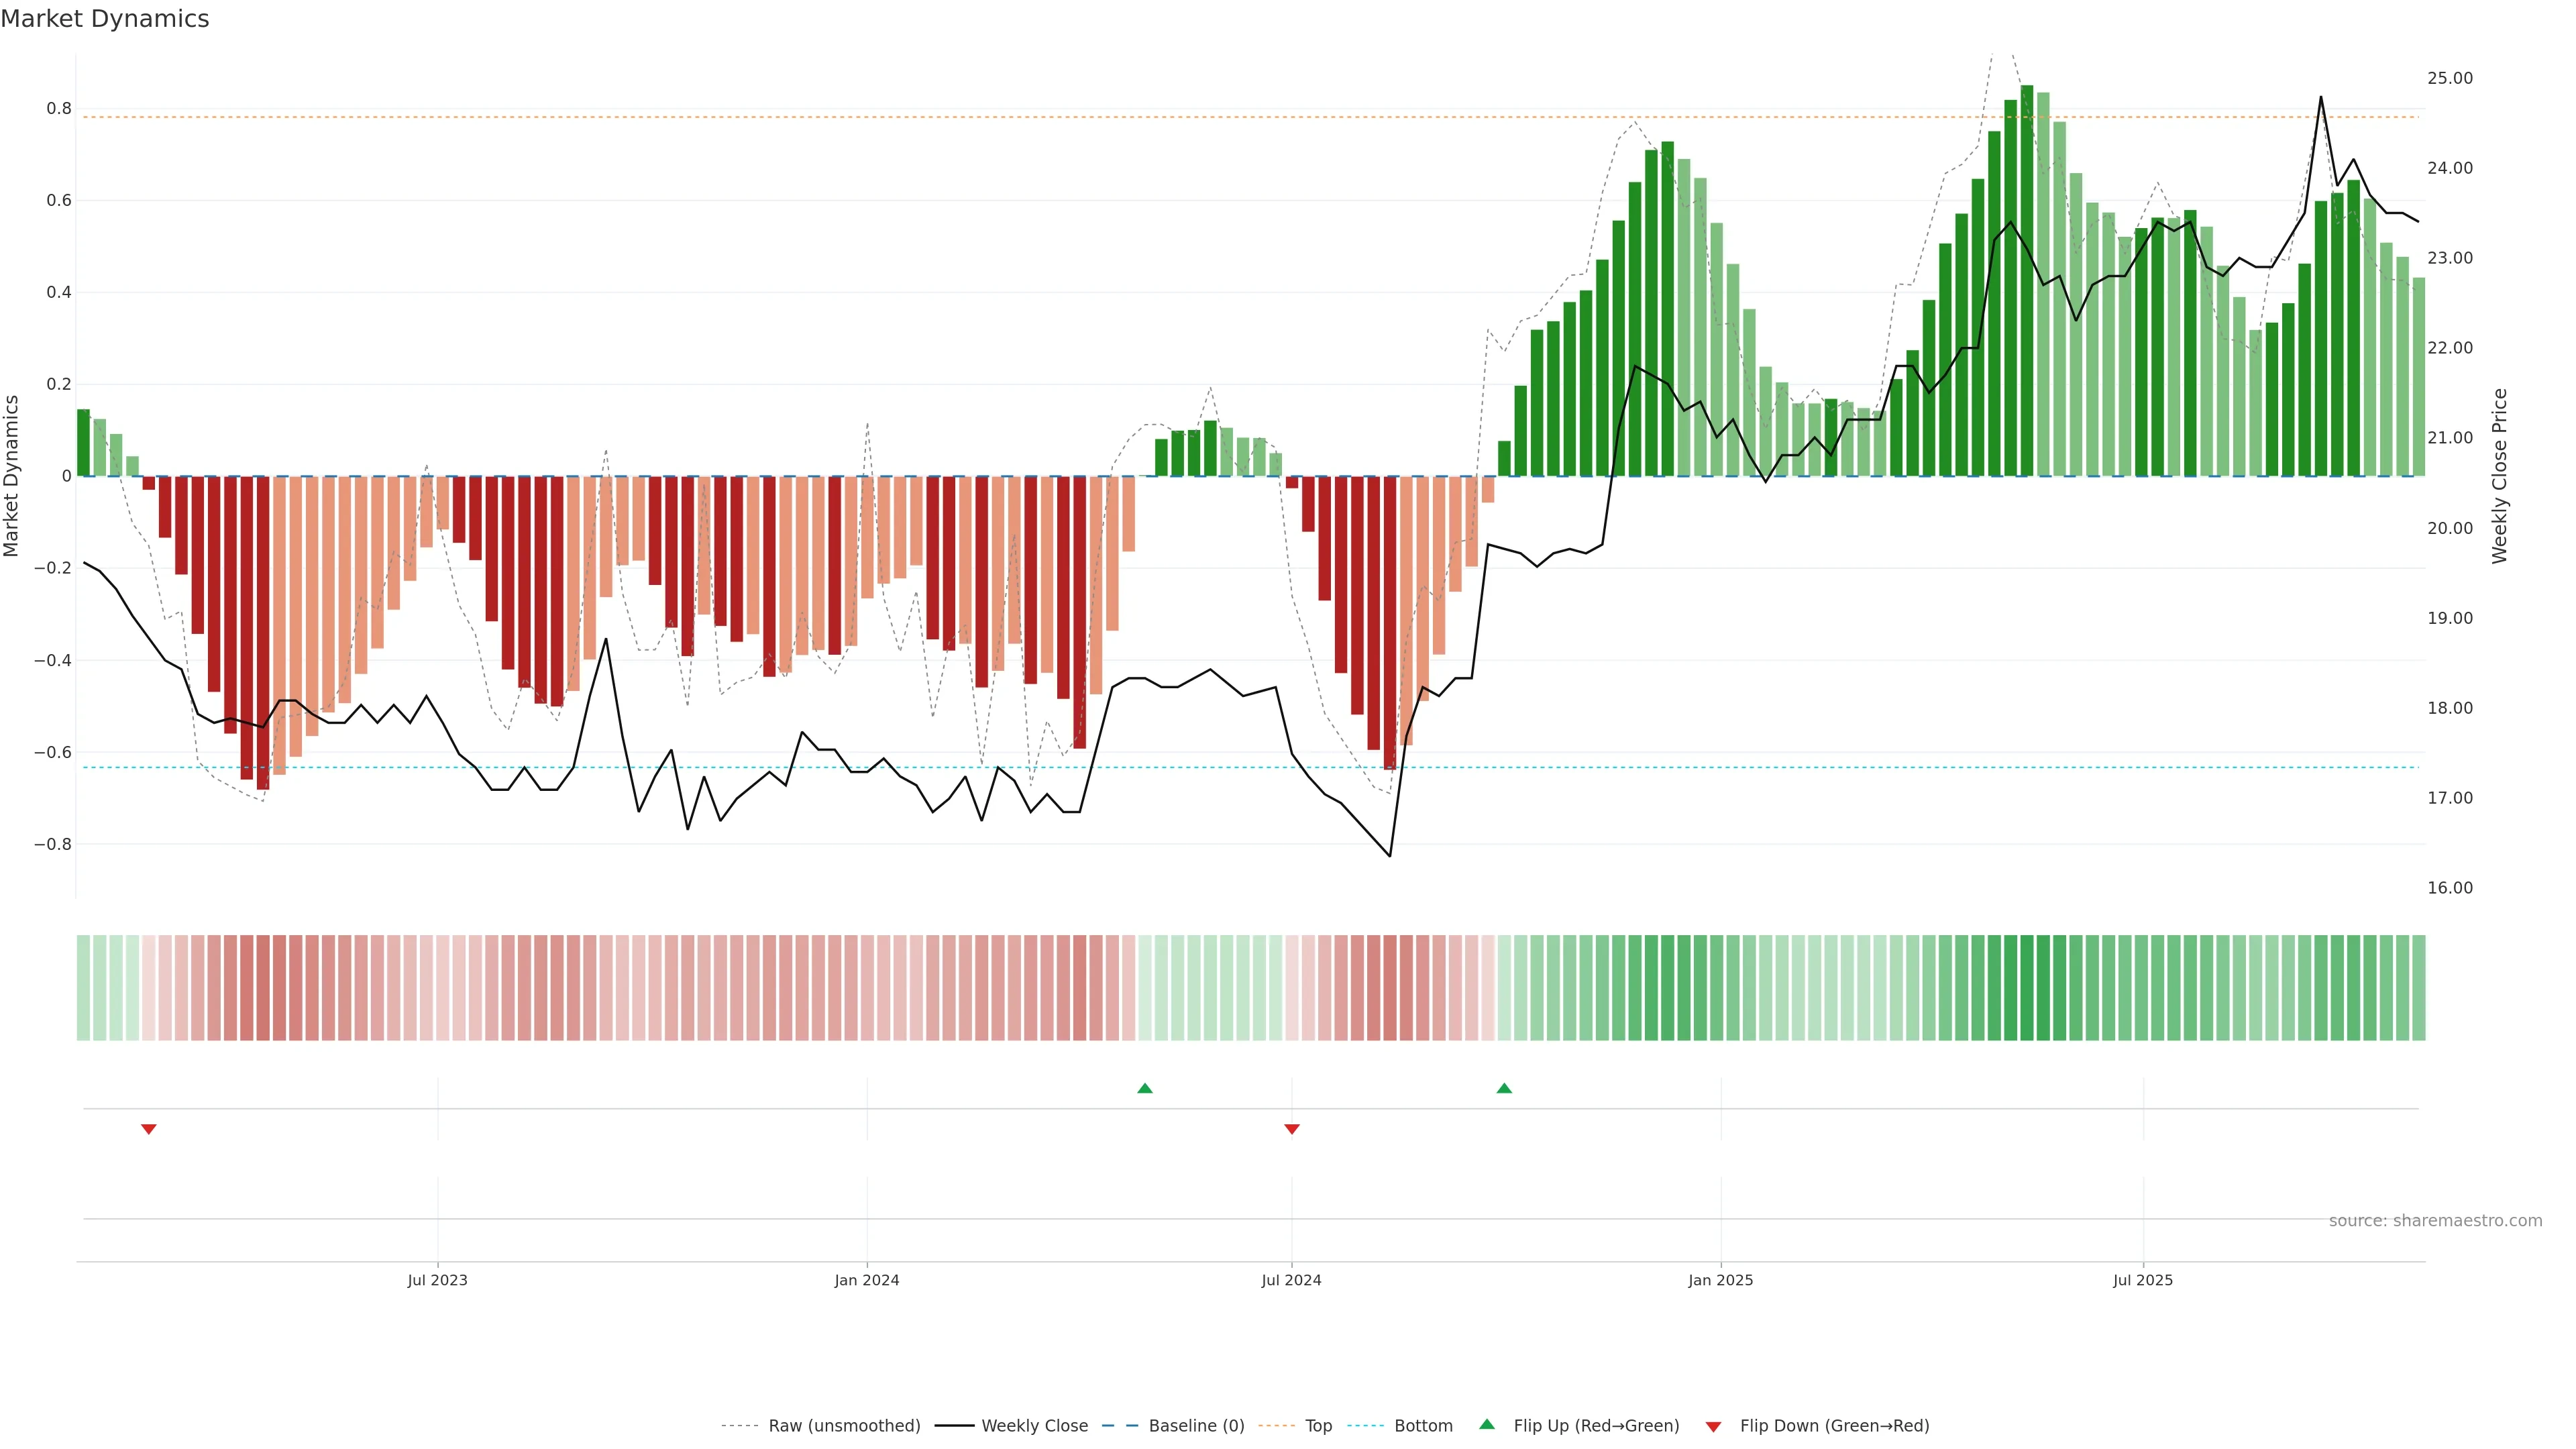Toggle the Weekly Close legend entry

point(1034,1426)
